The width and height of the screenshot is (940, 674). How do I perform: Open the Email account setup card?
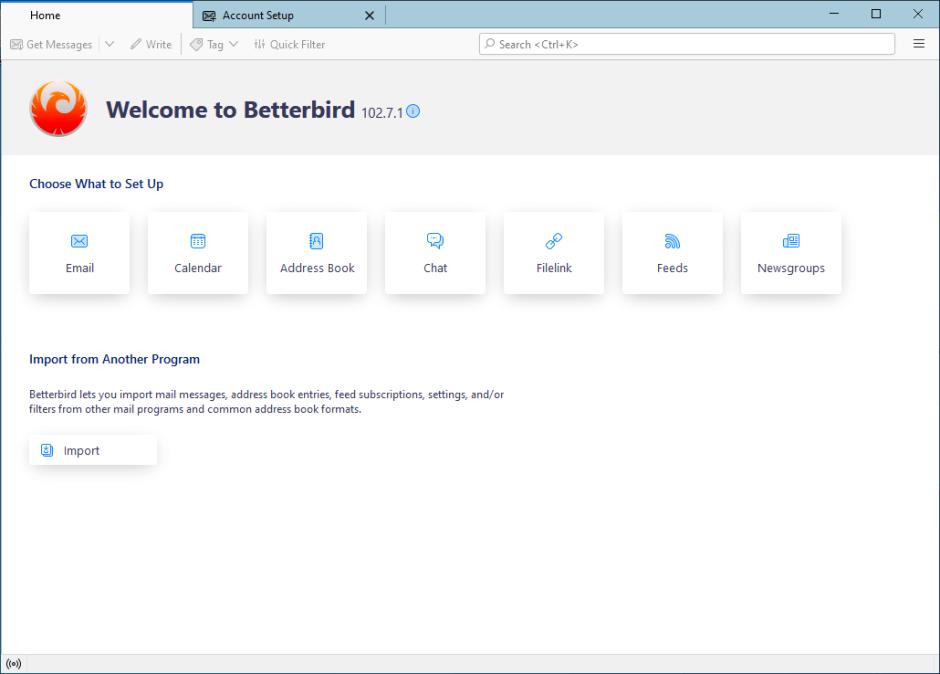(79, 252)
